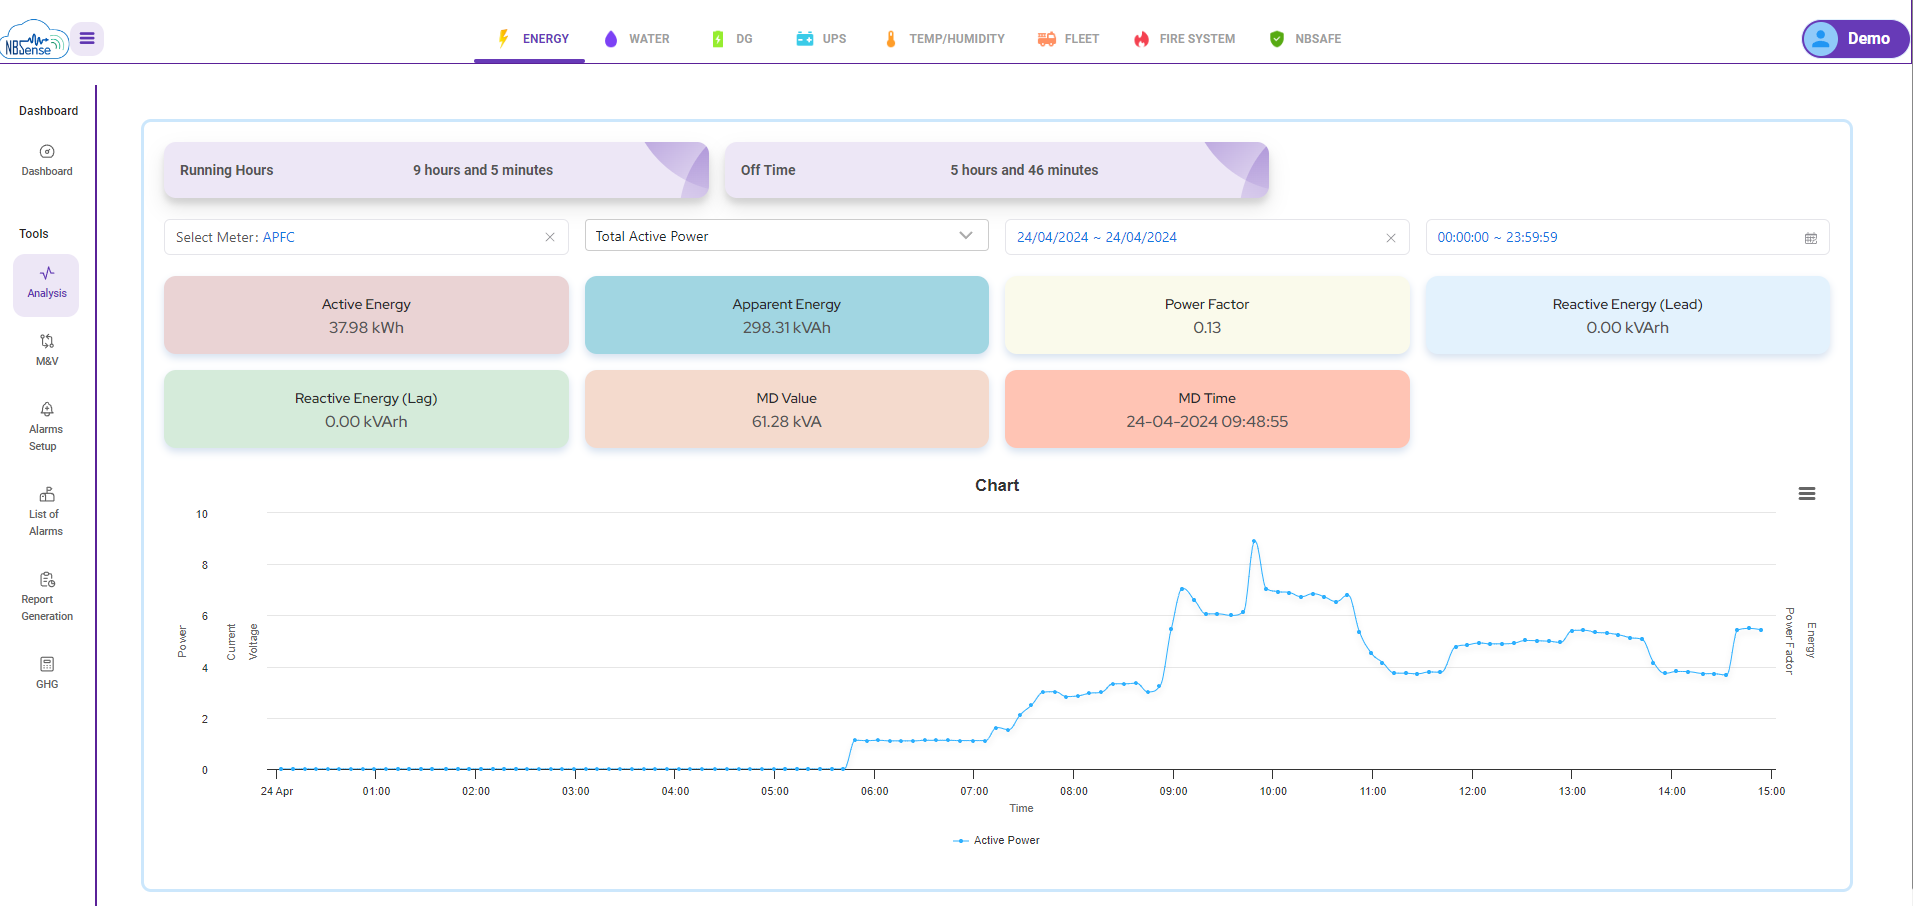Click the Energy axis label on right
The image size is (1913, 906).
(x=1811, y=640)
